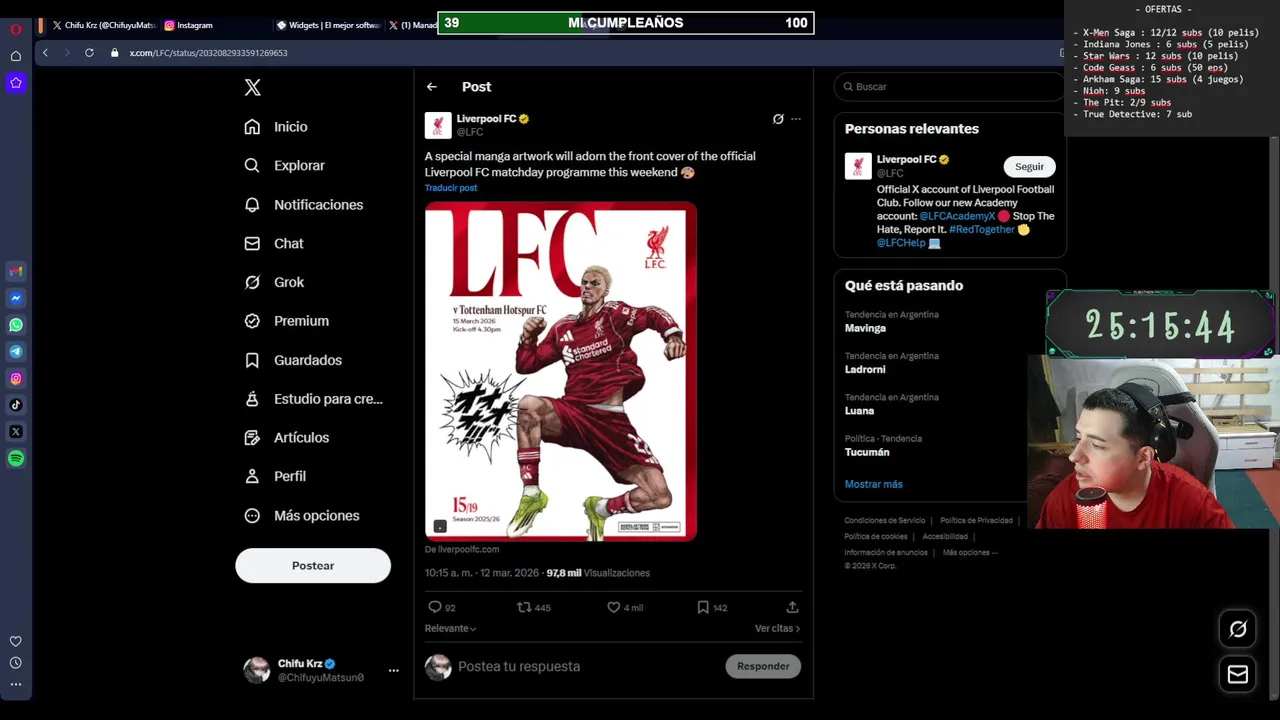
Task: Click the floating Grok button
Action: (1238, 629)
